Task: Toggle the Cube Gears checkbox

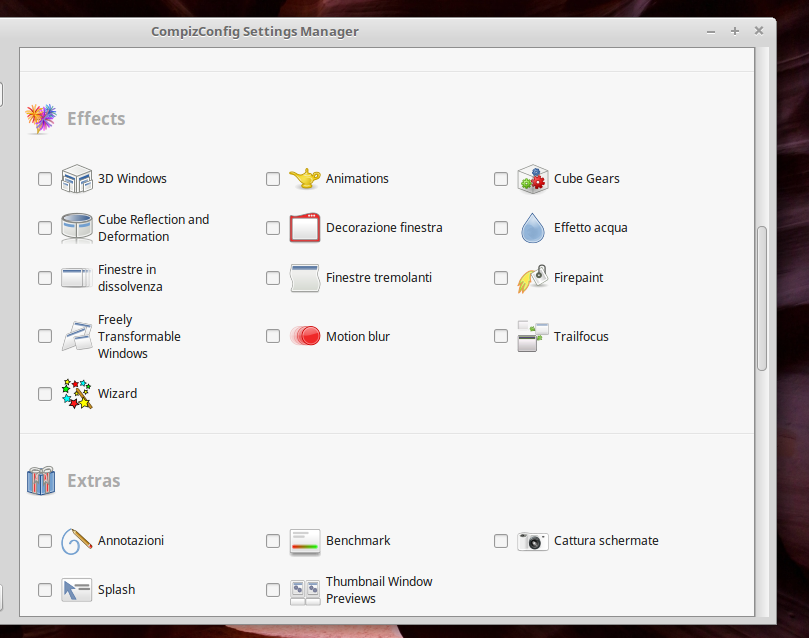Action: (x=501, y=179)
